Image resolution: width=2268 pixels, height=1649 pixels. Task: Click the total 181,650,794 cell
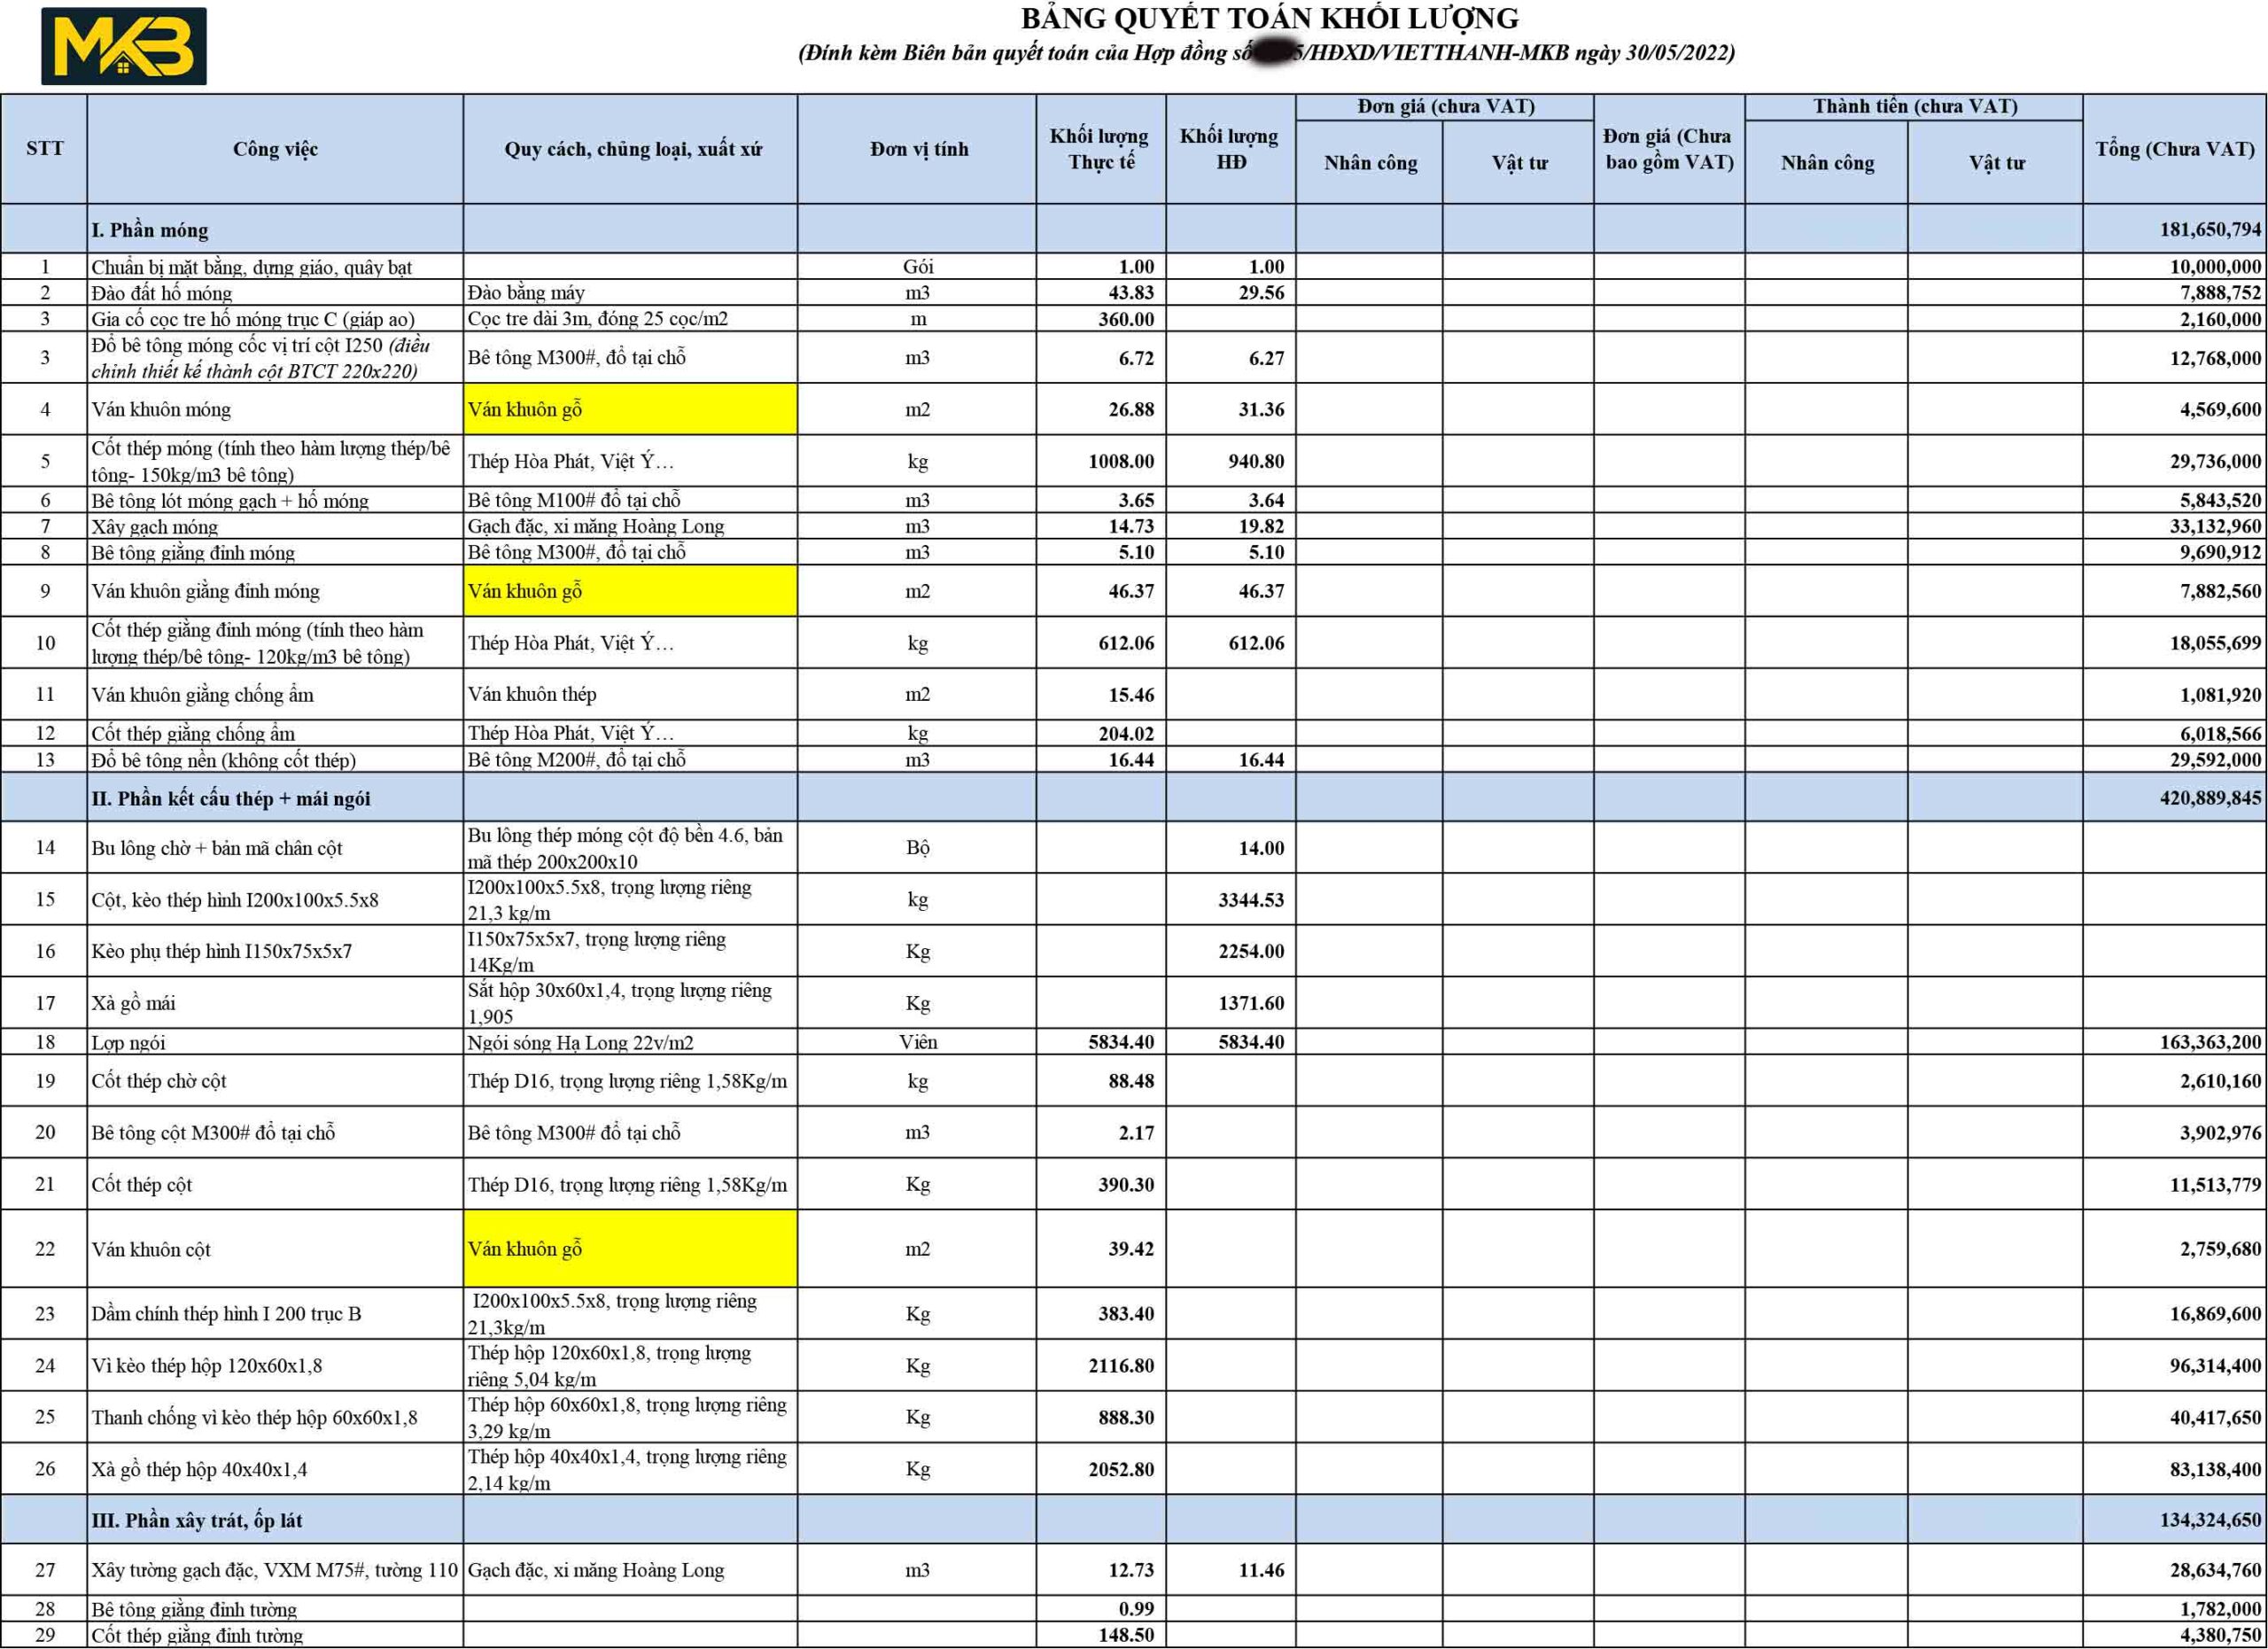coord(2209,230)
